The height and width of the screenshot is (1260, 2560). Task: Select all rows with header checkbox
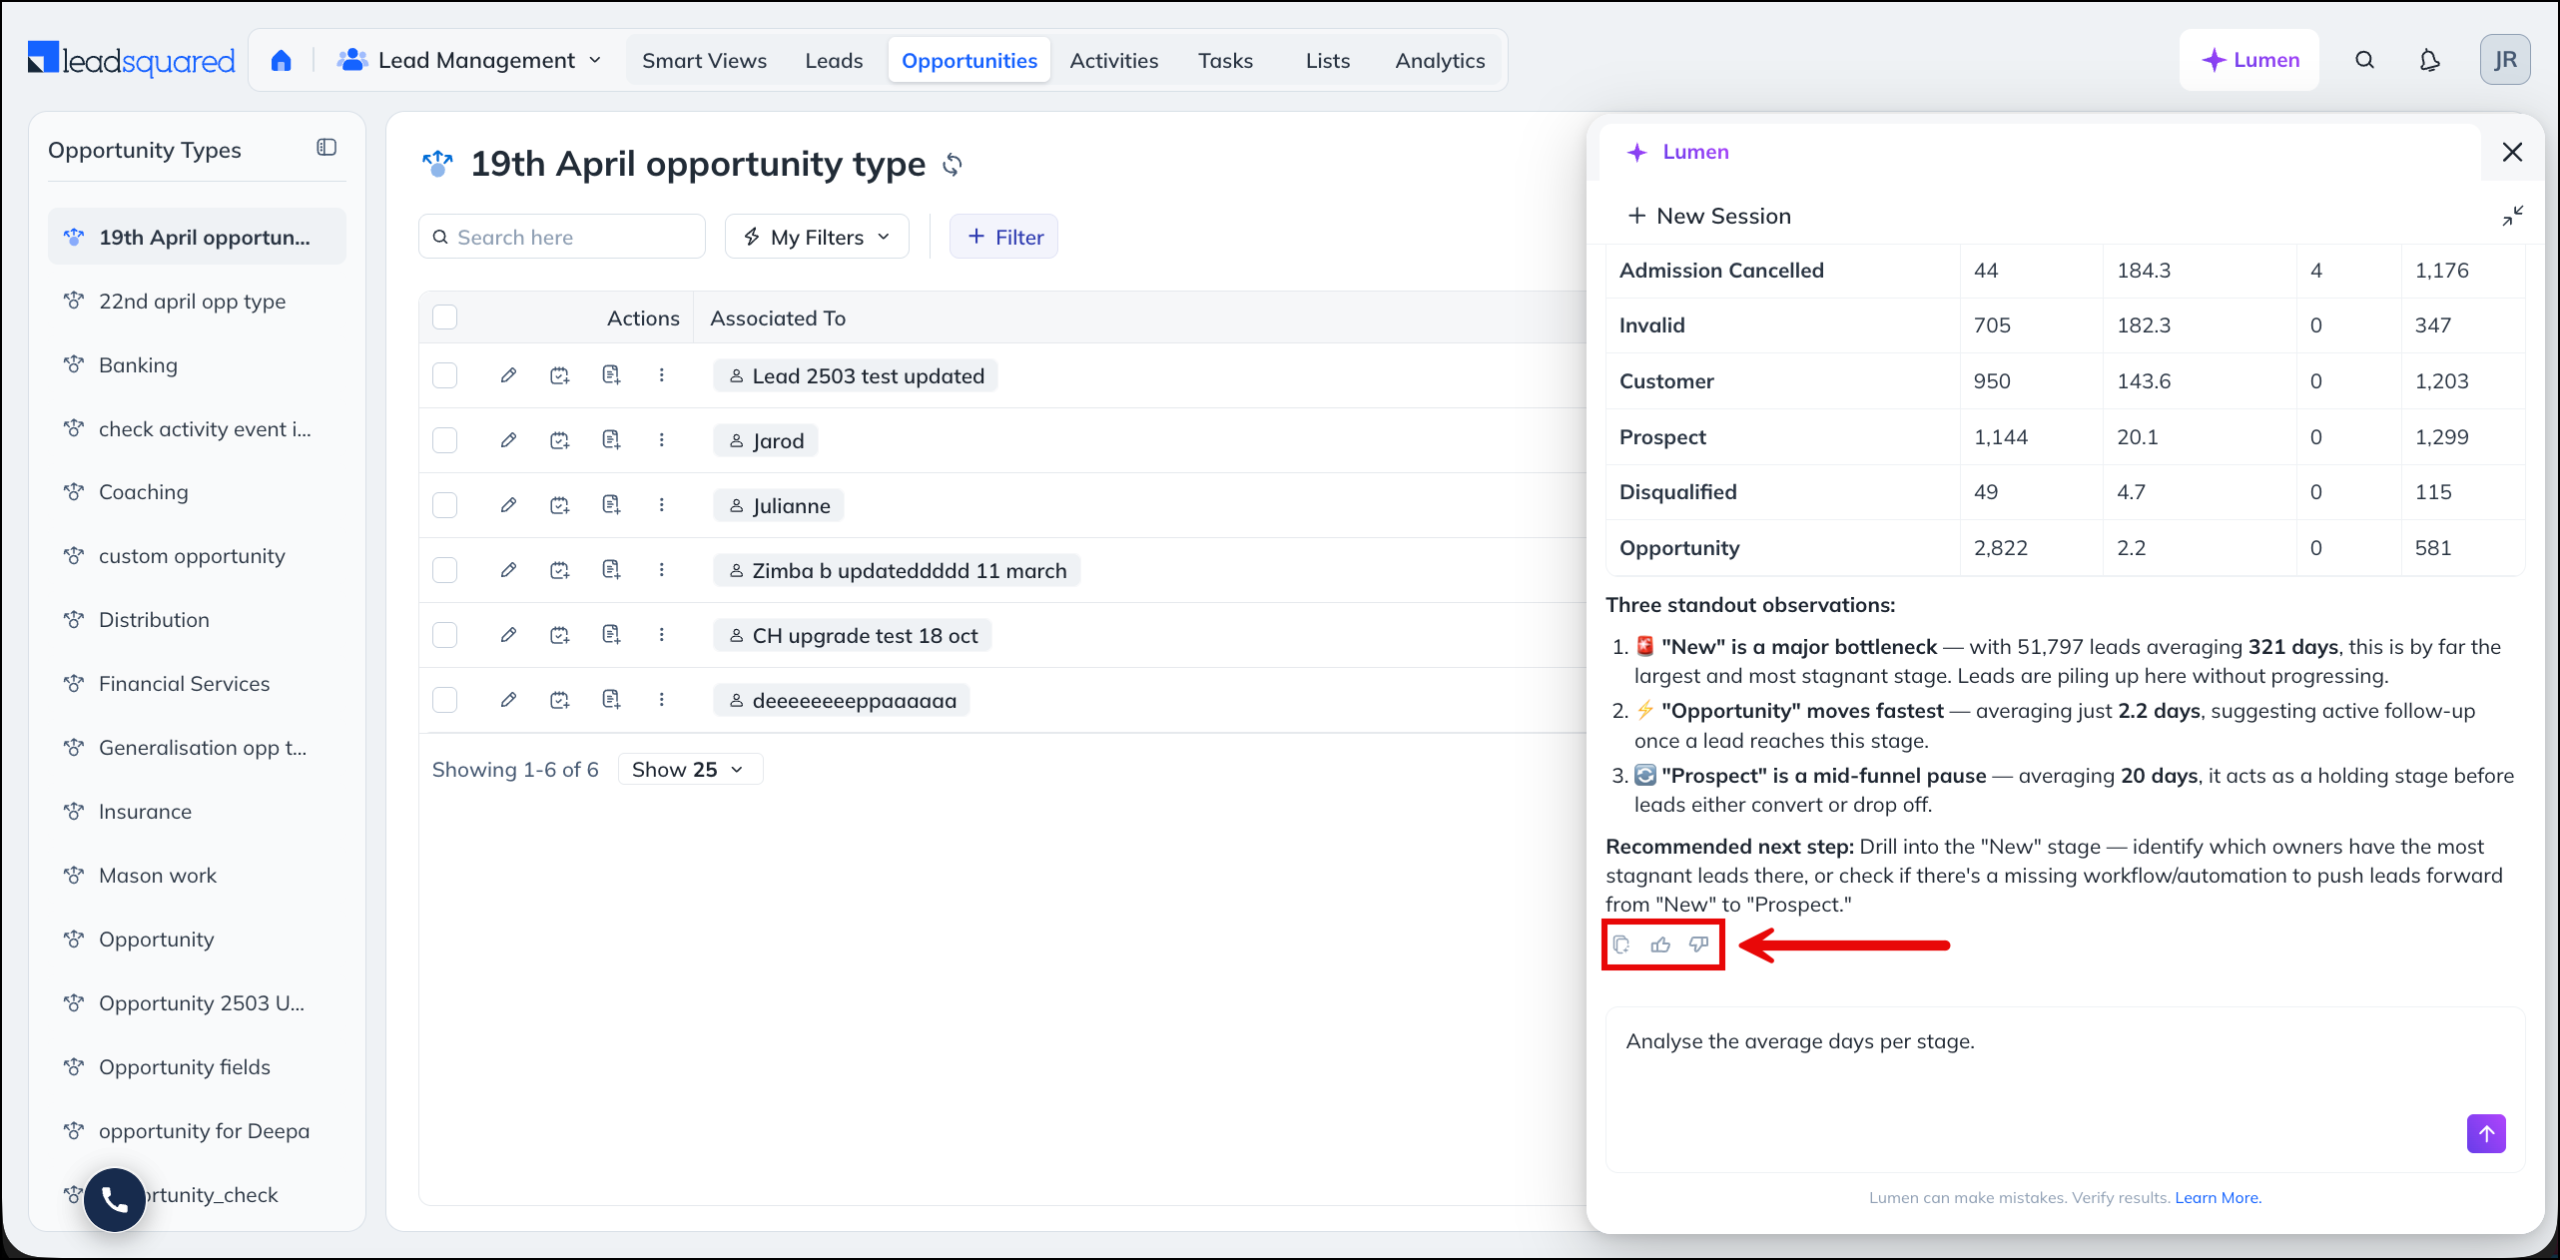[x=444, y=317]
